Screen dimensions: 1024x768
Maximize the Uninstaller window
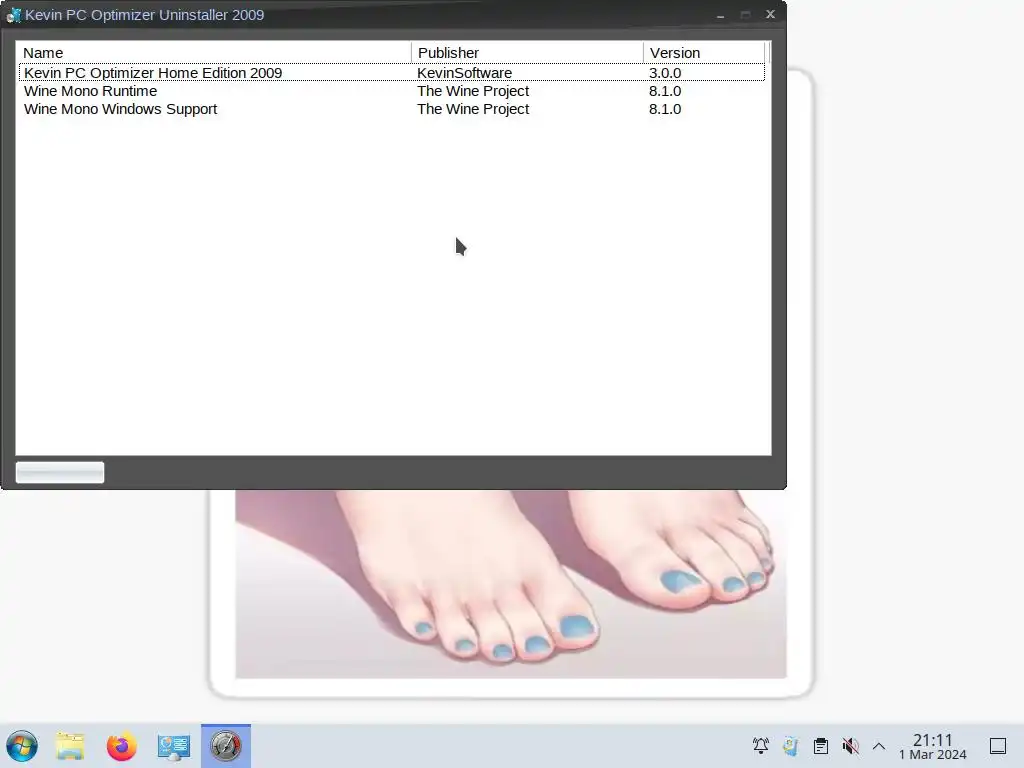(745, 14)
